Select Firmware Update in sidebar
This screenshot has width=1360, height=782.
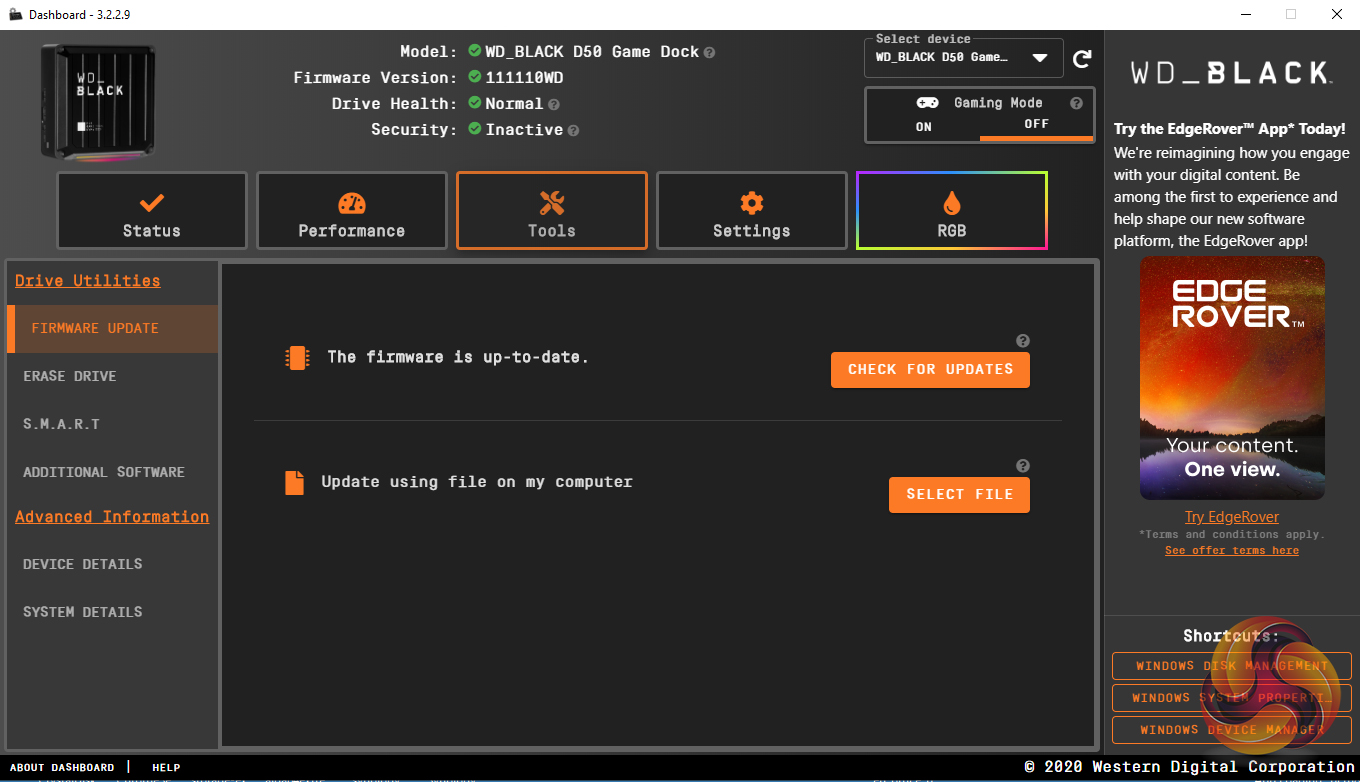(x=112, y=329)
